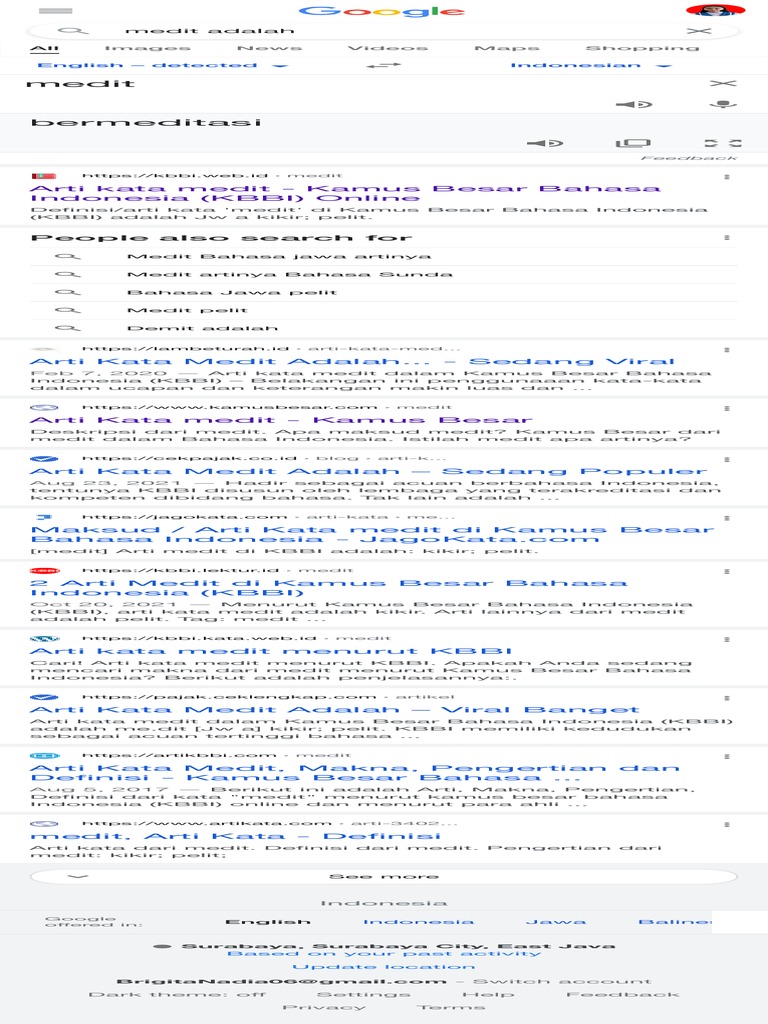This screenshot has width=768, height=1024.
Task: Open more options for kamusbesar.com result
Action: click(x=727, y=408)
